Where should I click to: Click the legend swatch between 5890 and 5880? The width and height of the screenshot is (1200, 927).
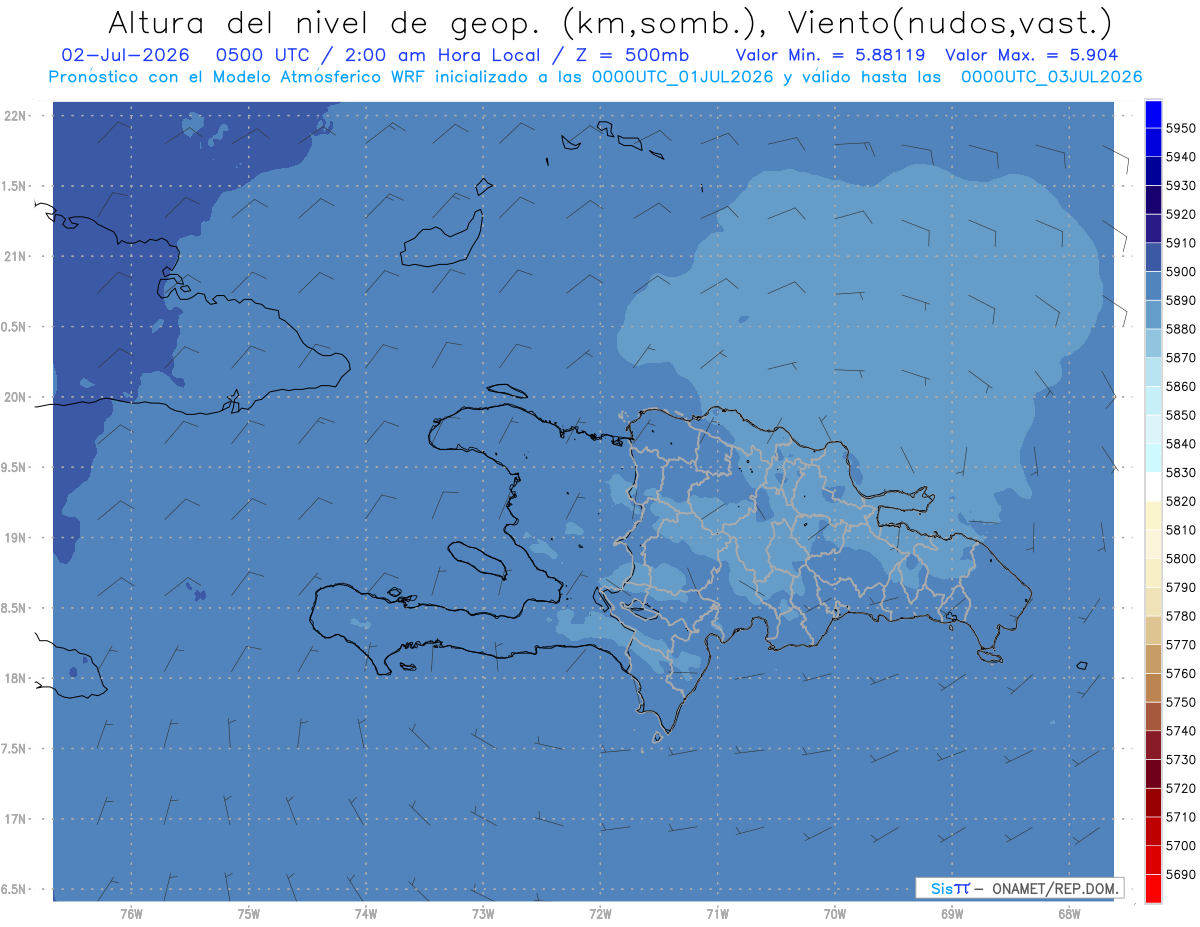(1153, 314)
